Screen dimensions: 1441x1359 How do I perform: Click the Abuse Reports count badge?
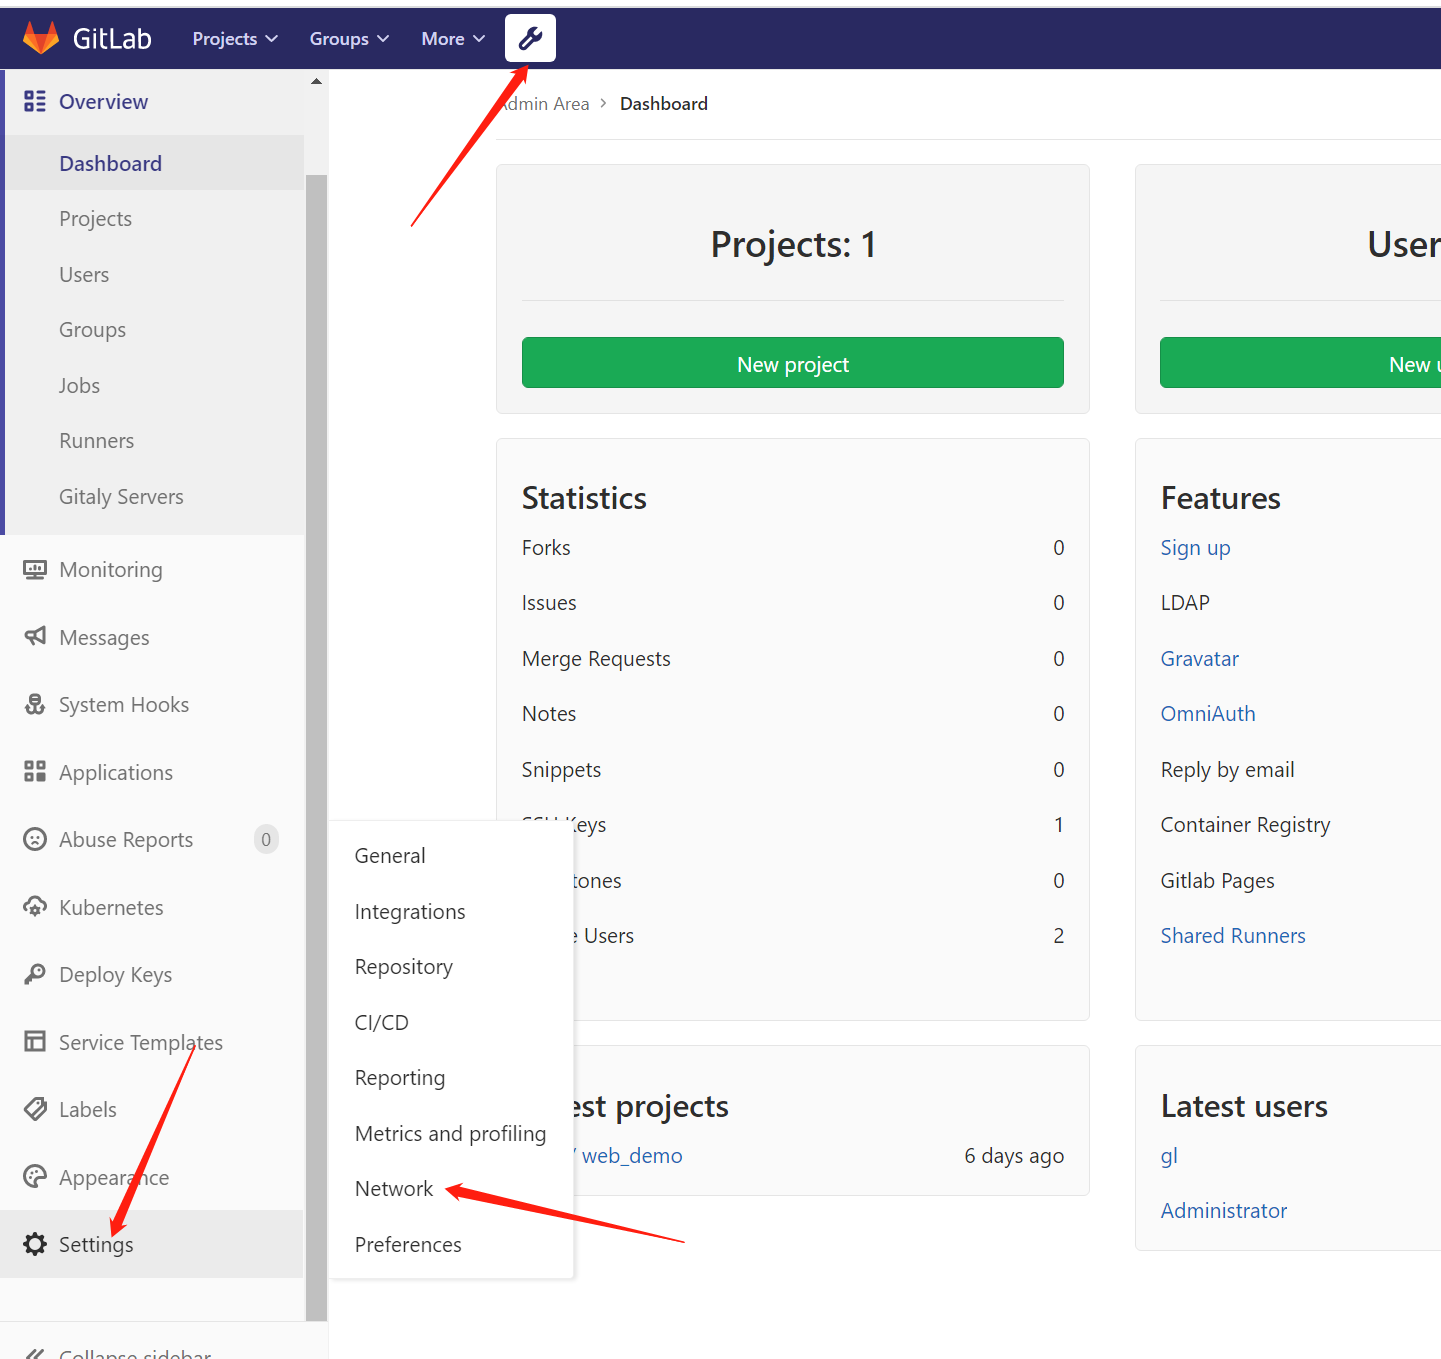[x=266, y=839]
